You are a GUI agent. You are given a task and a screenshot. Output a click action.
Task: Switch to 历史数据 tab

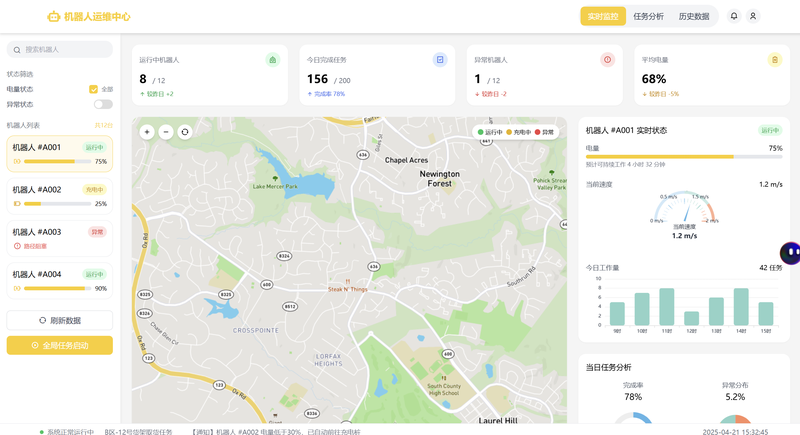(693, 16)
